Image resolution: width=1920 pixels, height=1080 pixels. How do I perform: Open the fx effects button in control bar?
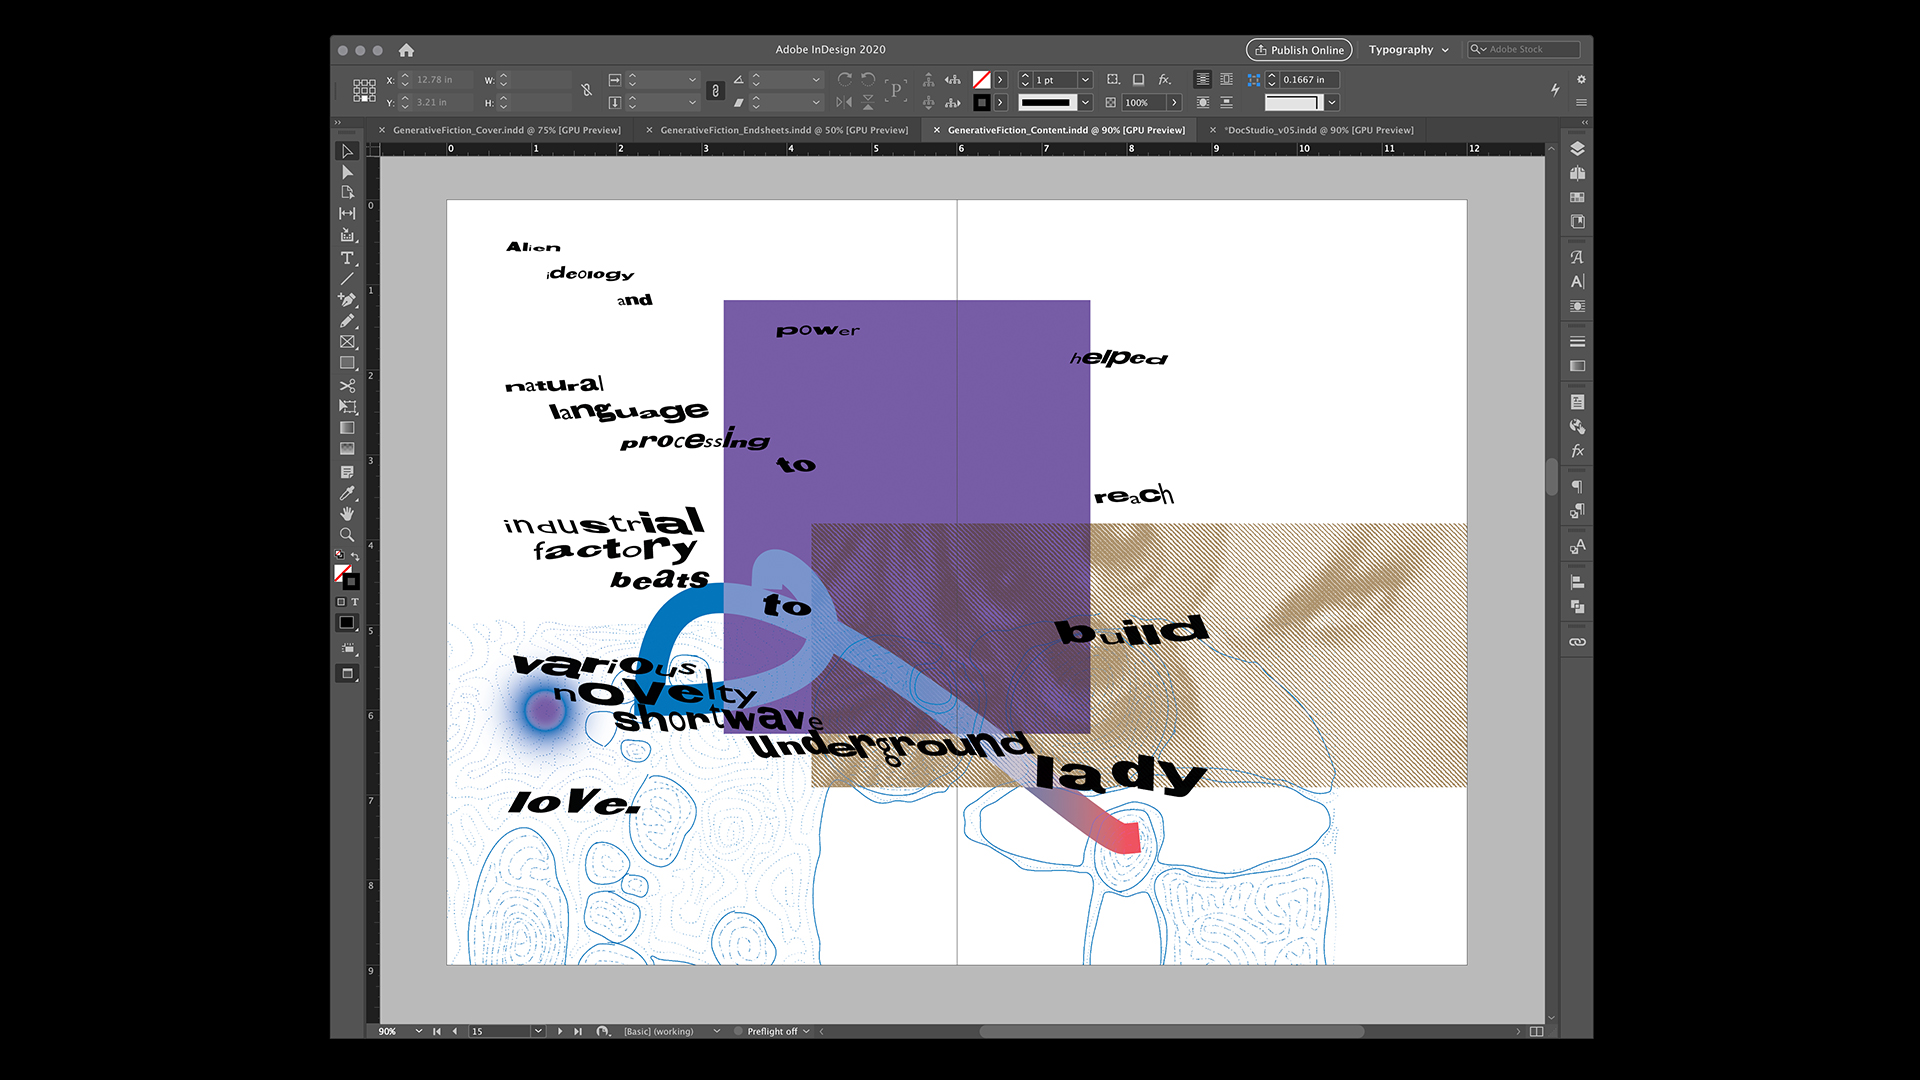click(1164, 79)
